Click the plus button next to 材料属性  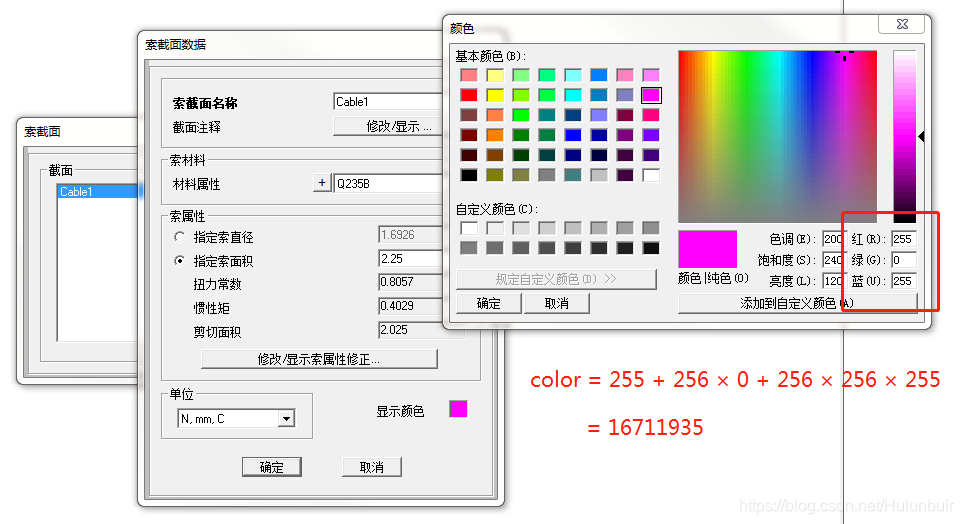[x=322, y=183]
